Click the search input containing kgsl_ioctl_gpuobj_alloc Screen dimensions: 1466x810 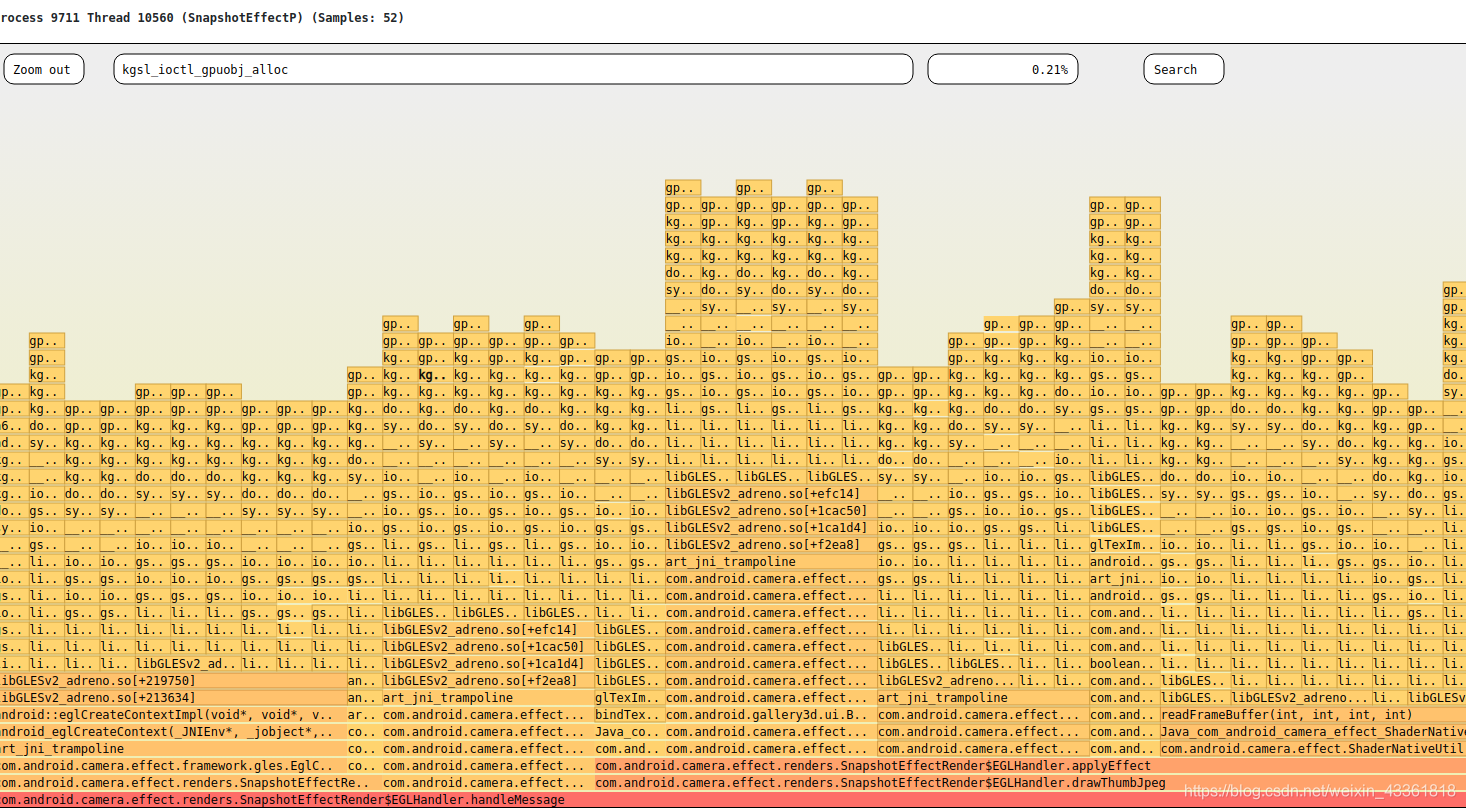pyautogui.click(x=512, y=68)
